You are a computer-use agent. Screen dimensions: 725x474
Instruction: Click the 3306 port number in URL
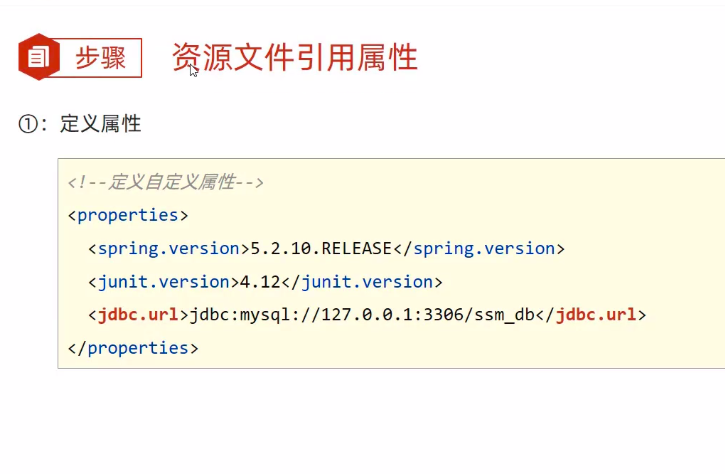tap(443, 315)
